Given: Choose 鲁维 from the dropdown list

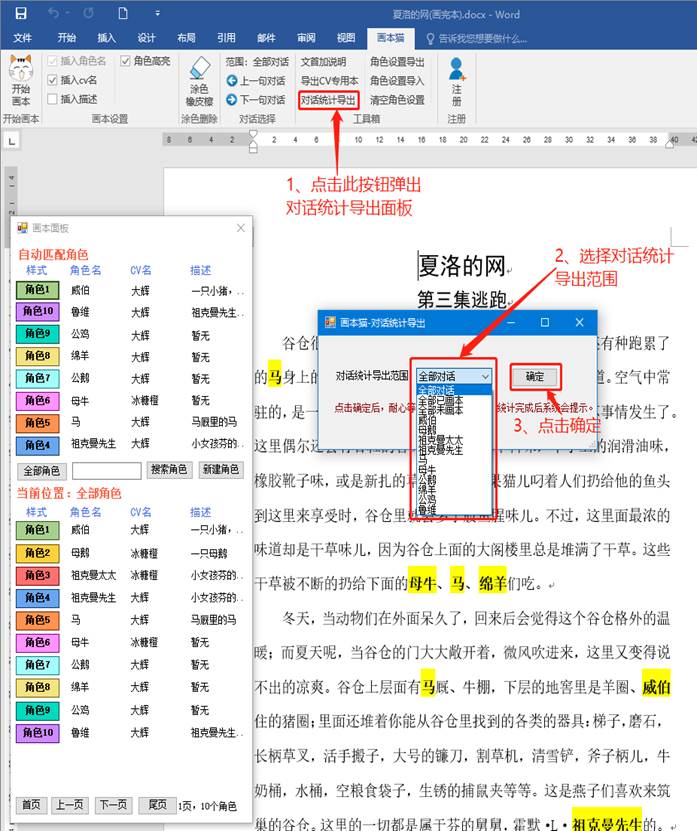Looking at the screenshot, I should coord(454,510).
